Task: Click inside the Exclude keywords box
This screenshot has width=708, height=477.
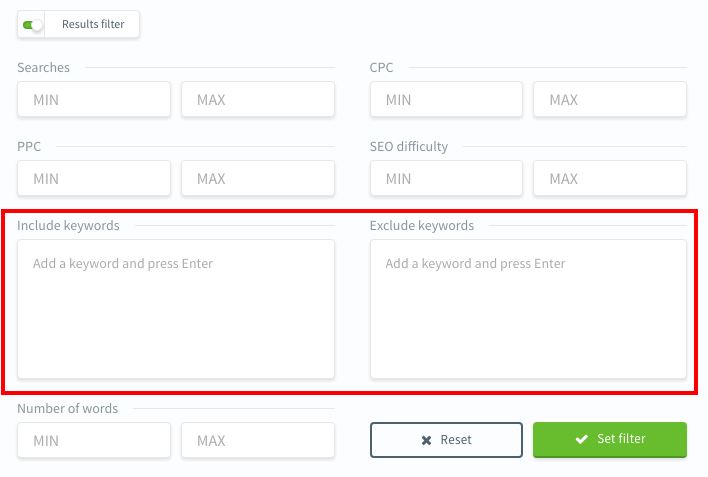Action: 528,309
